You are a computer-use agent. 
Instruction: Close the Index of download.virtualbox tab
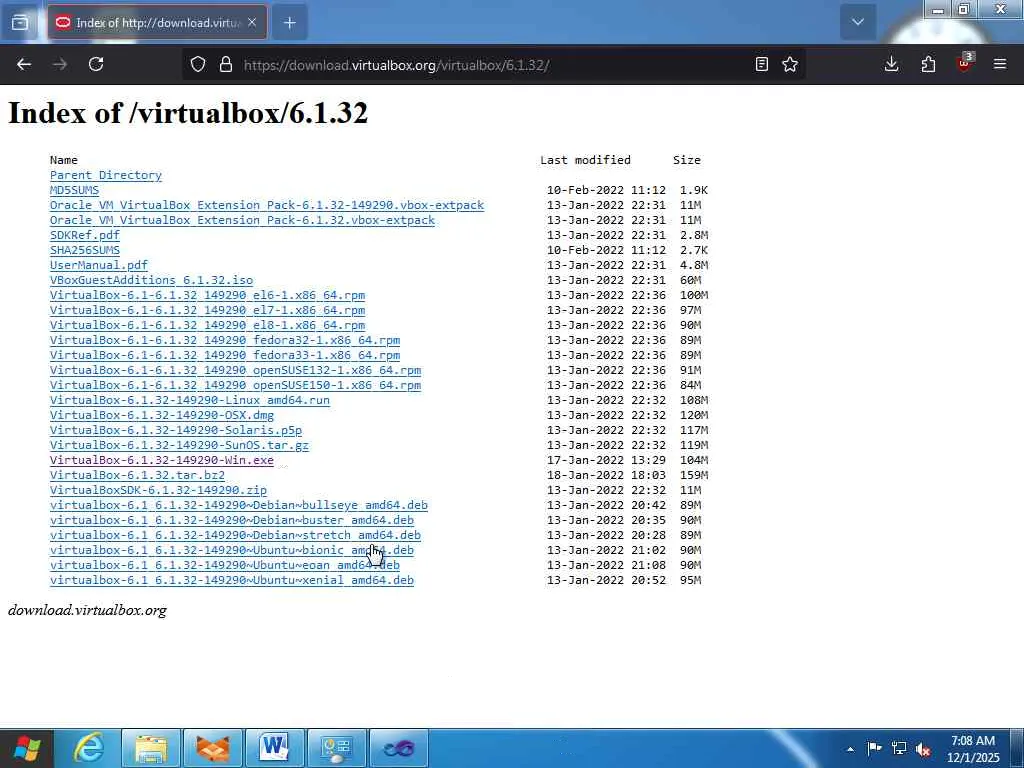point(252,23)
